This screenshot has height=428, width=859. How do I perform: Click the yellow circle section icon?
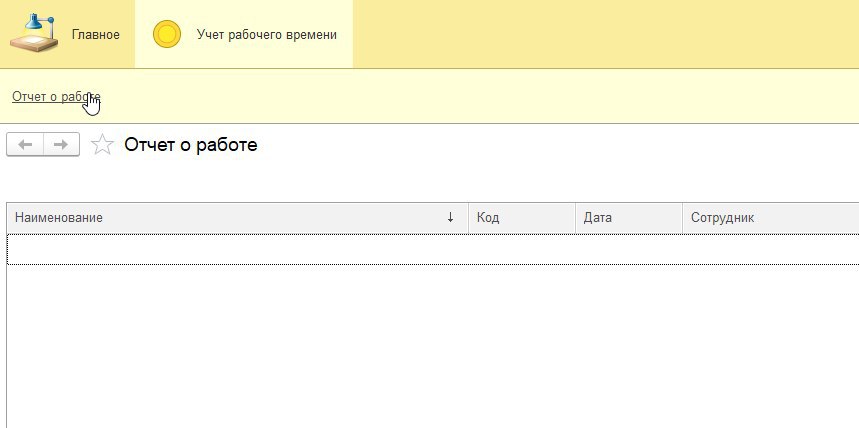pos(167,34)
